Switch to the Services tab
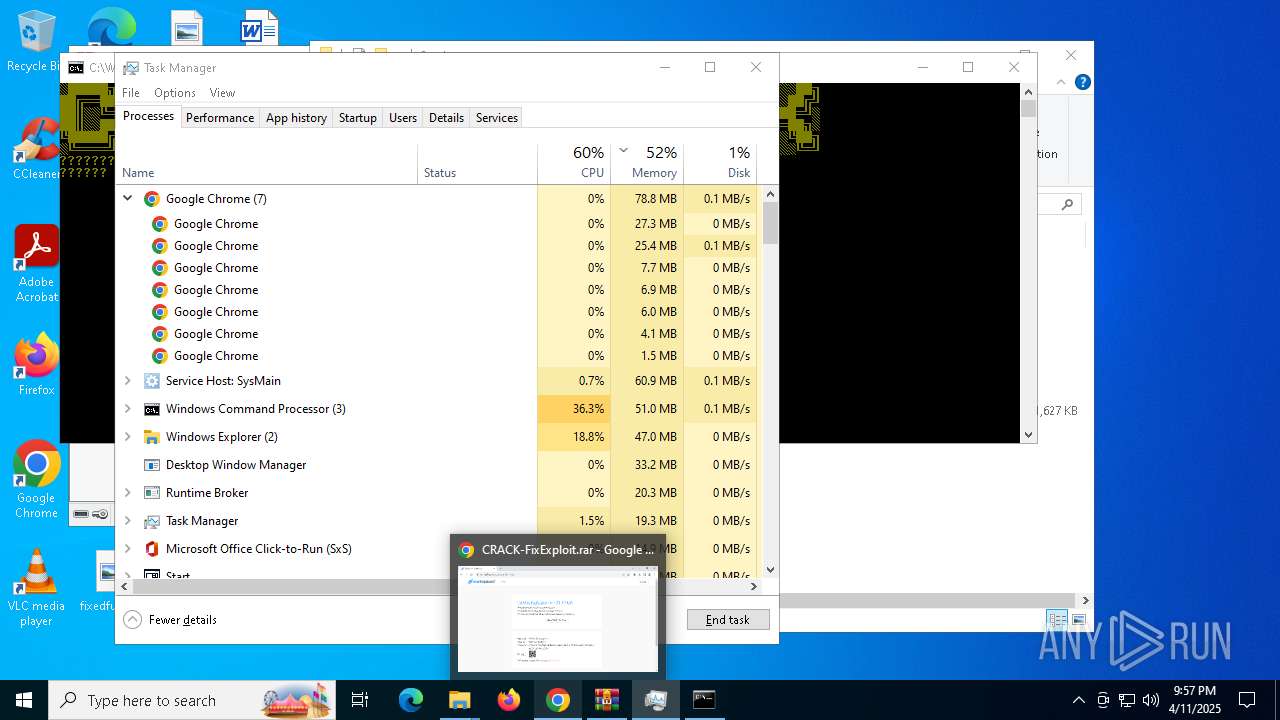 pos(497,118)
